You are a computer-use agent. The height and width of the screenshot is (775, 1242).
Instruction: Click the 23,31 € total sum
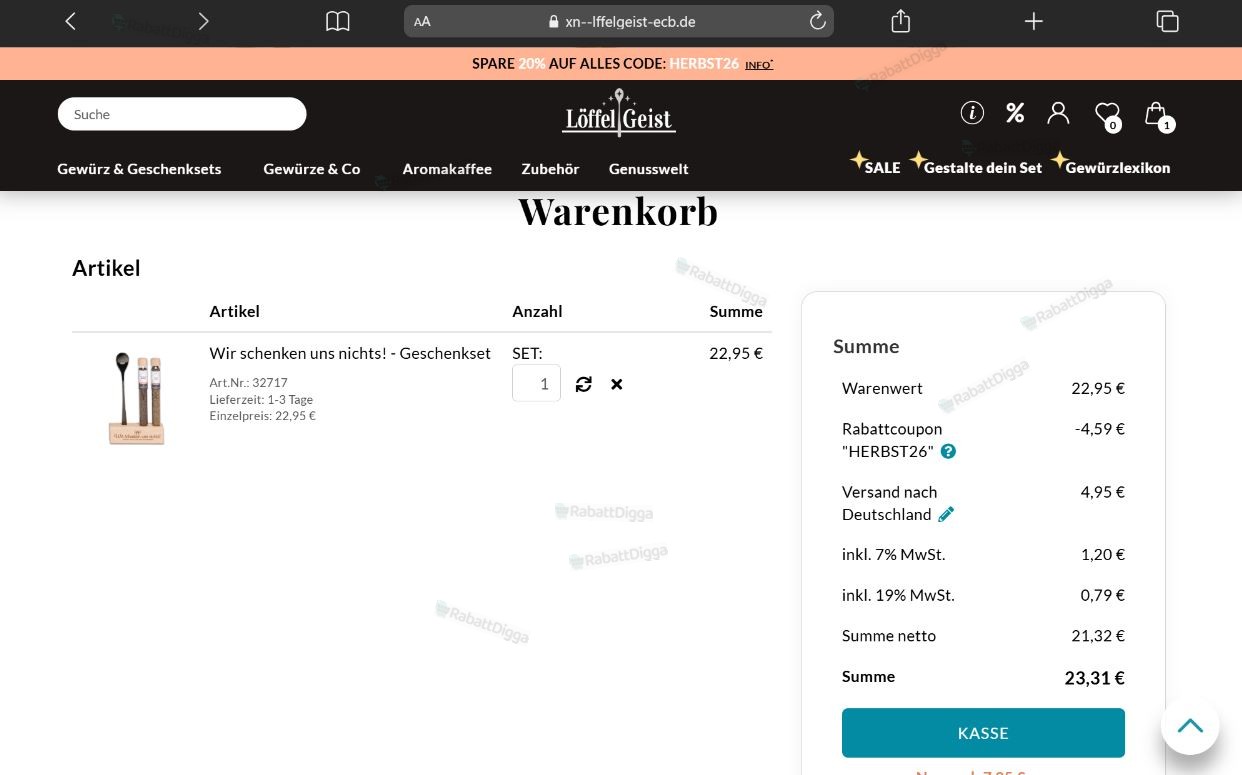[x=1094, y=678]
